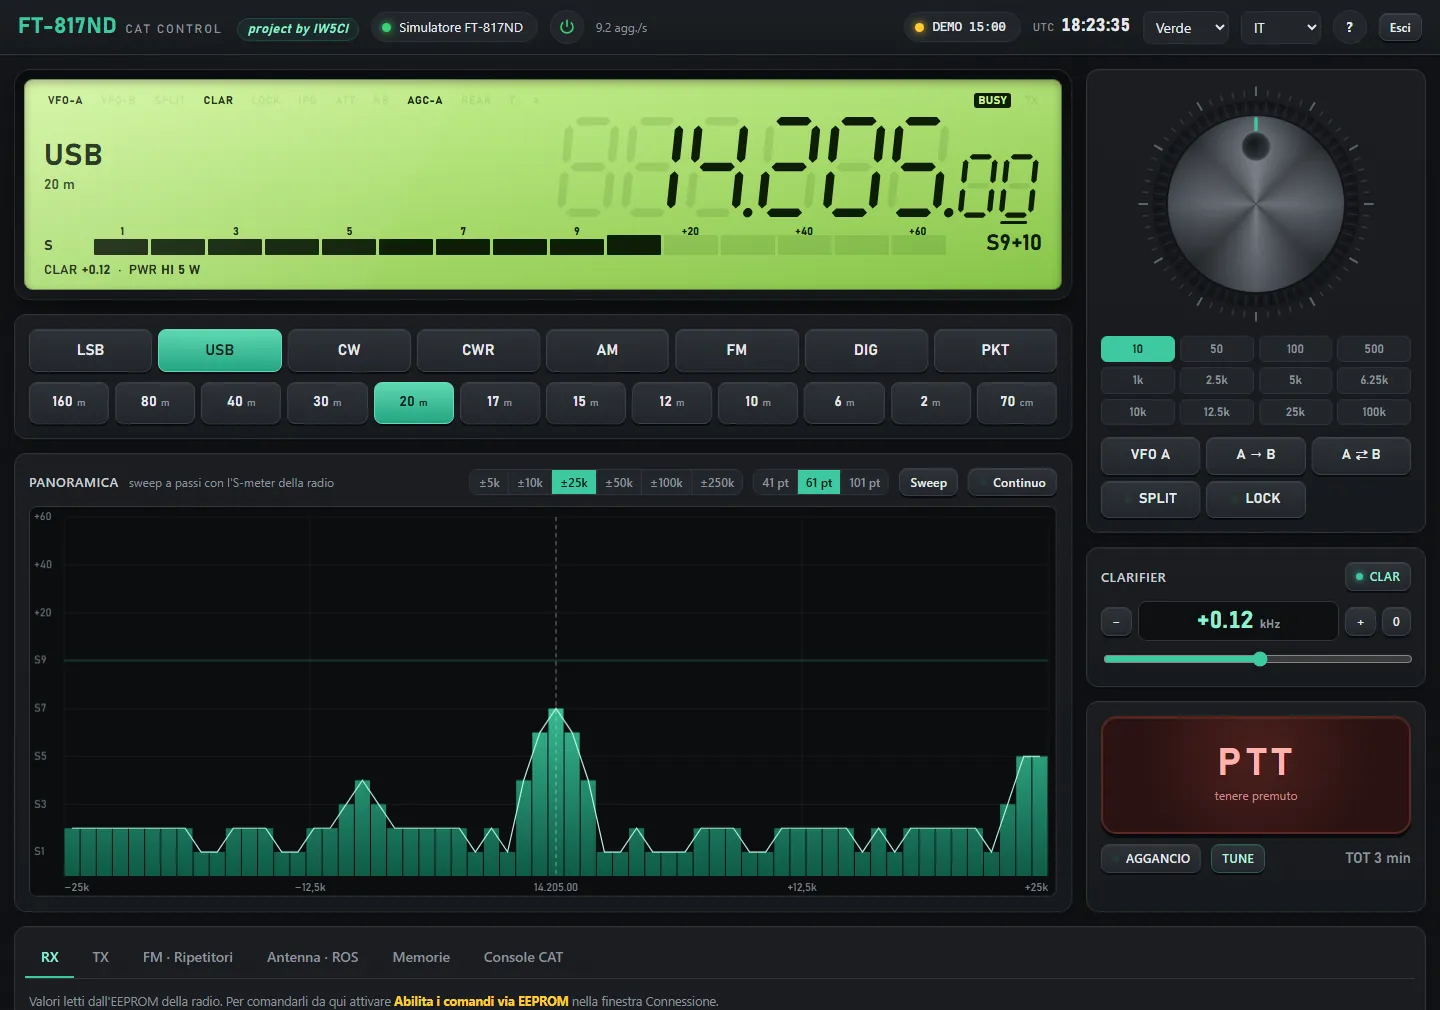The height and width of the screenshot is (1010, 1440).
Task: Click the large tuning dial knob
Action: 1256,204
